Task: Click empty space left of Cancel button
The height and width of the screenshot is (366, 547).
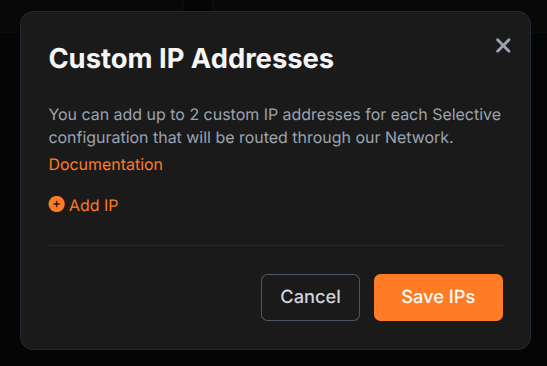Action: click(x=153, y=297)
